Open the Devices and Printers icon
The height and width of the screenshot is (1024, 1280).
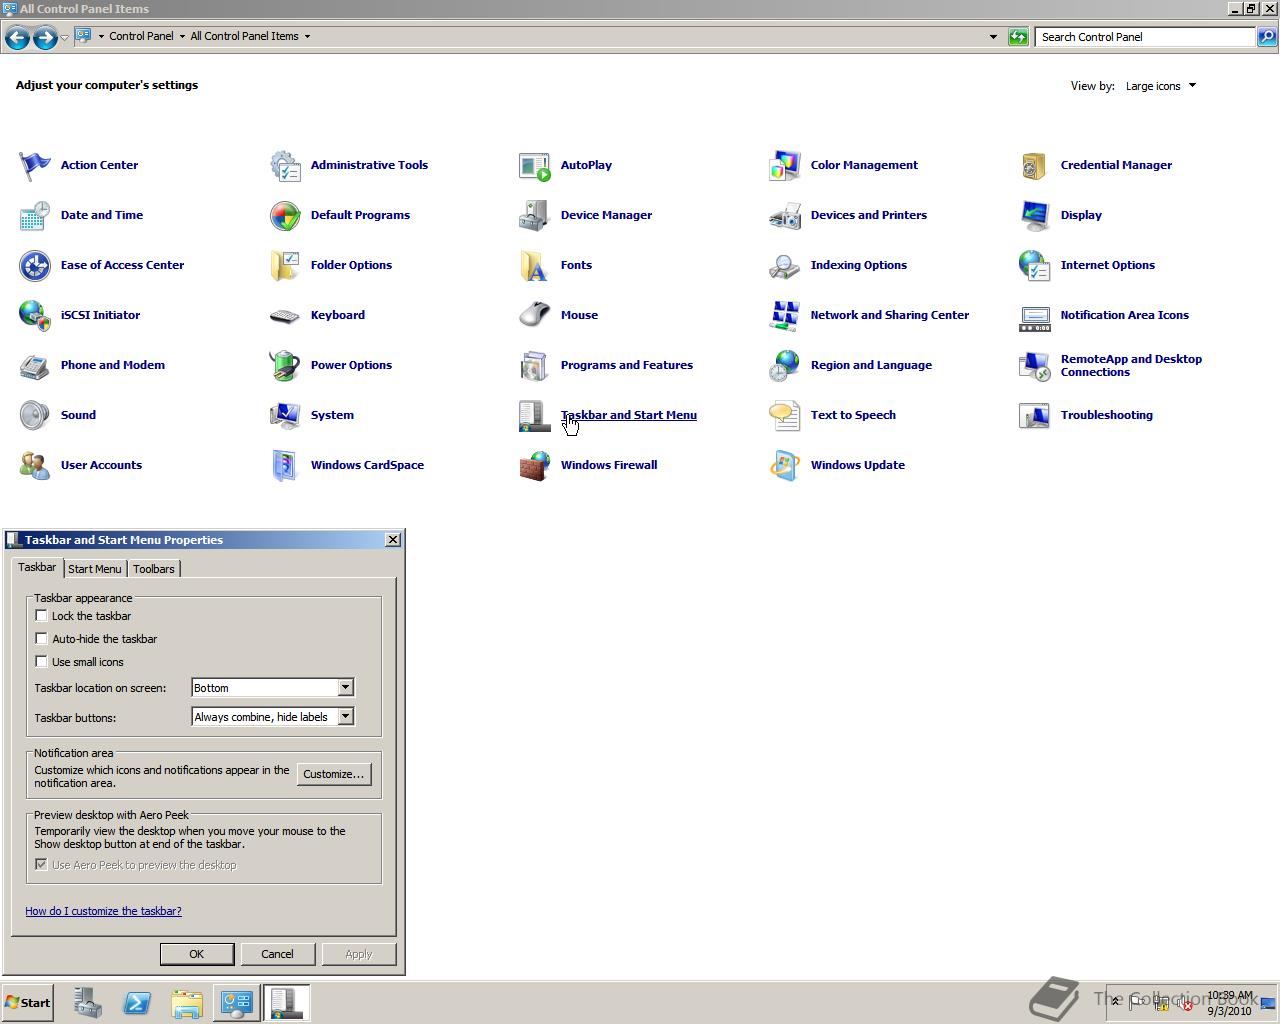tap(785, 215)
